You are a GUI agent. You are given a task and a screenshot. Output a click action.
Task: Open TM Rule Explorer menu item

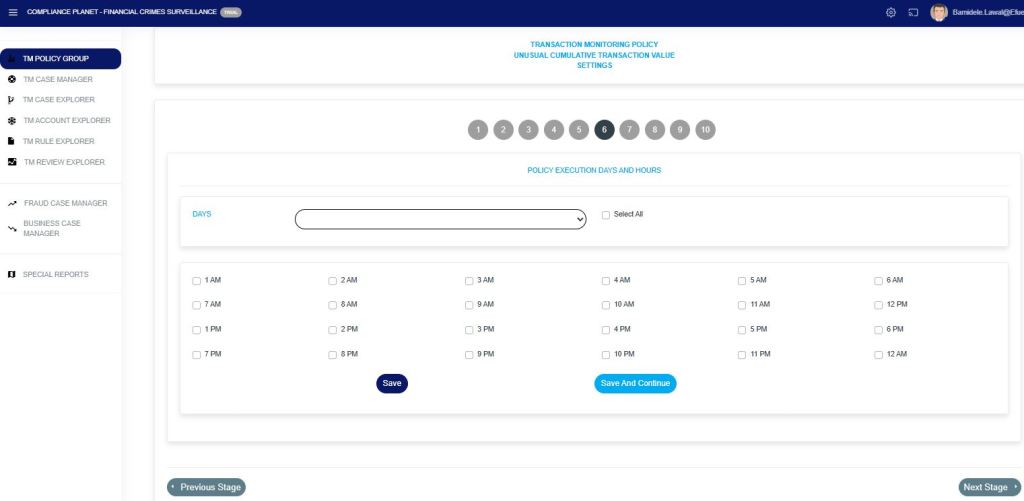click(58, 141)
